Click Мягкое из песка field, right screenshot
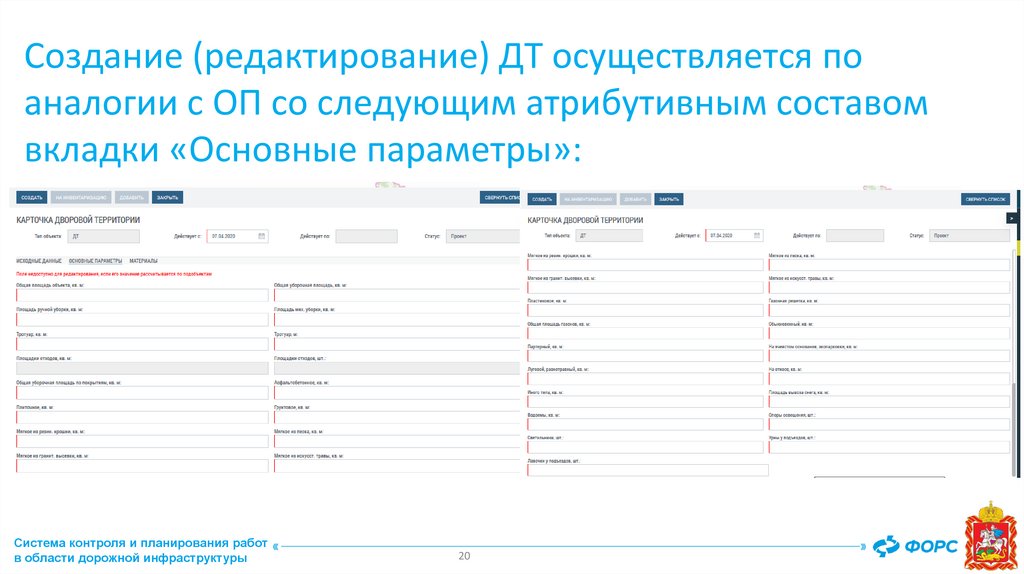This screenshot has width=1024, height=574. coord(889,264)
